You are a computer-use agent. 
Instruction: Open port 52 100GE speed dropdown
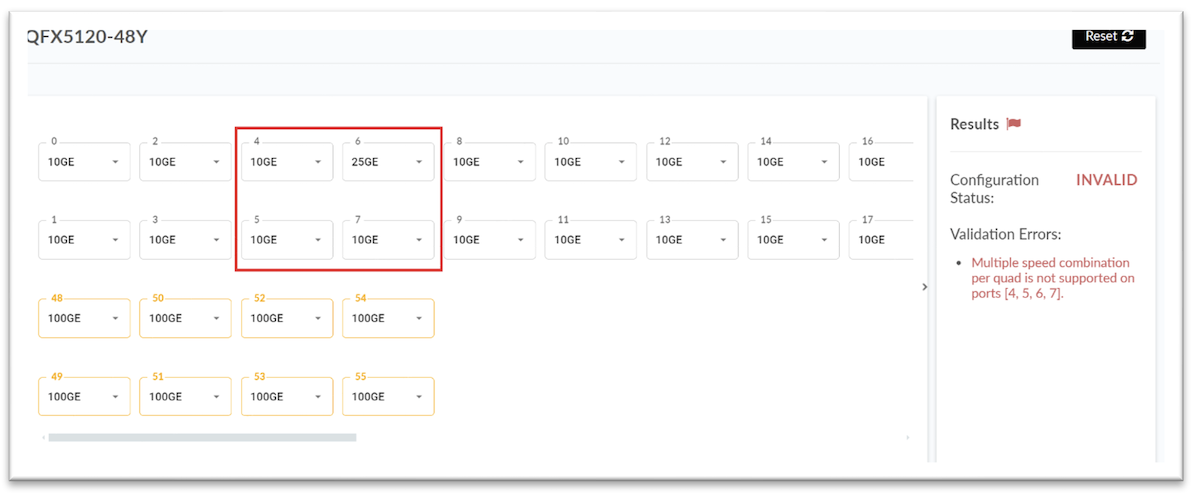tap(287, 318)
